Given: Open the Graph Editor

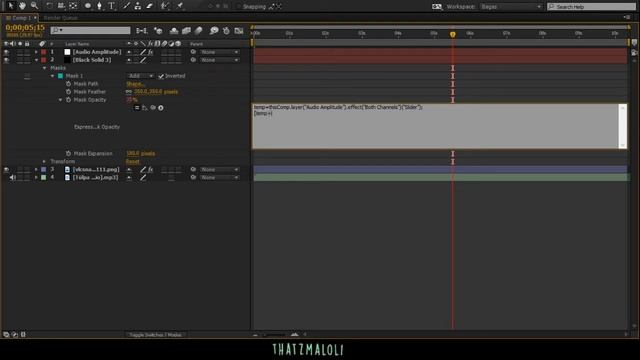Looking at the screenshot, I should pos(239,31).
